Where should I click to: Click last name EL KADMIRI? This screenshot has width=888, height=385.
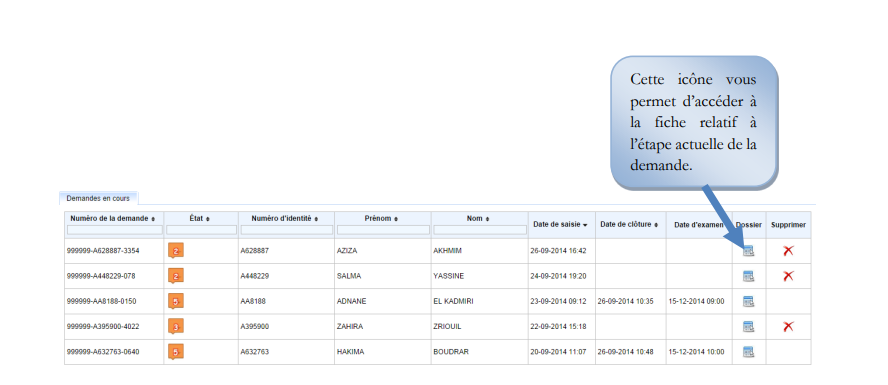point(453,301)
